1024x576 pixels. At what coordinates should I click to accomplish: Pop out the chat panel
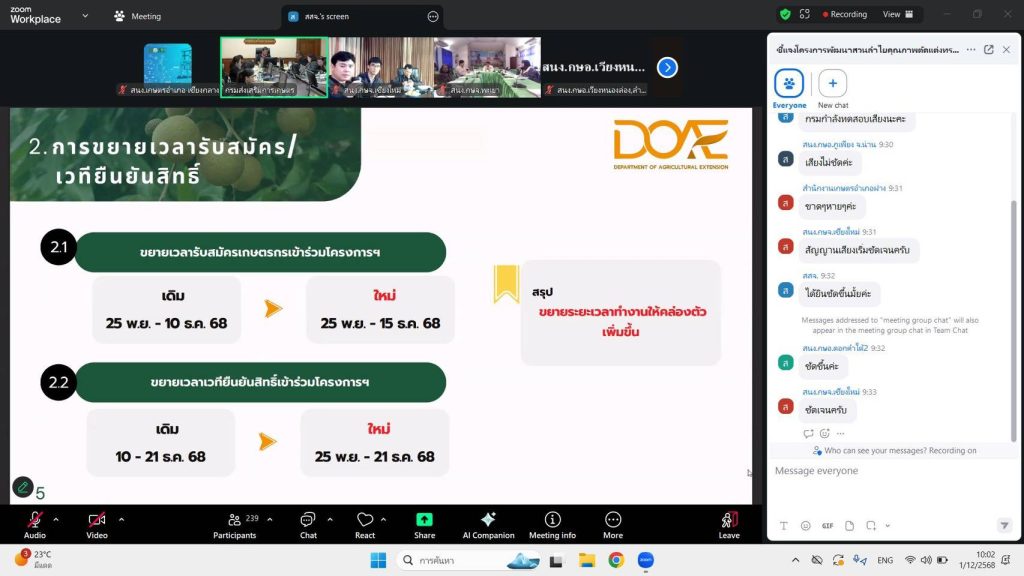pos(989,49)
